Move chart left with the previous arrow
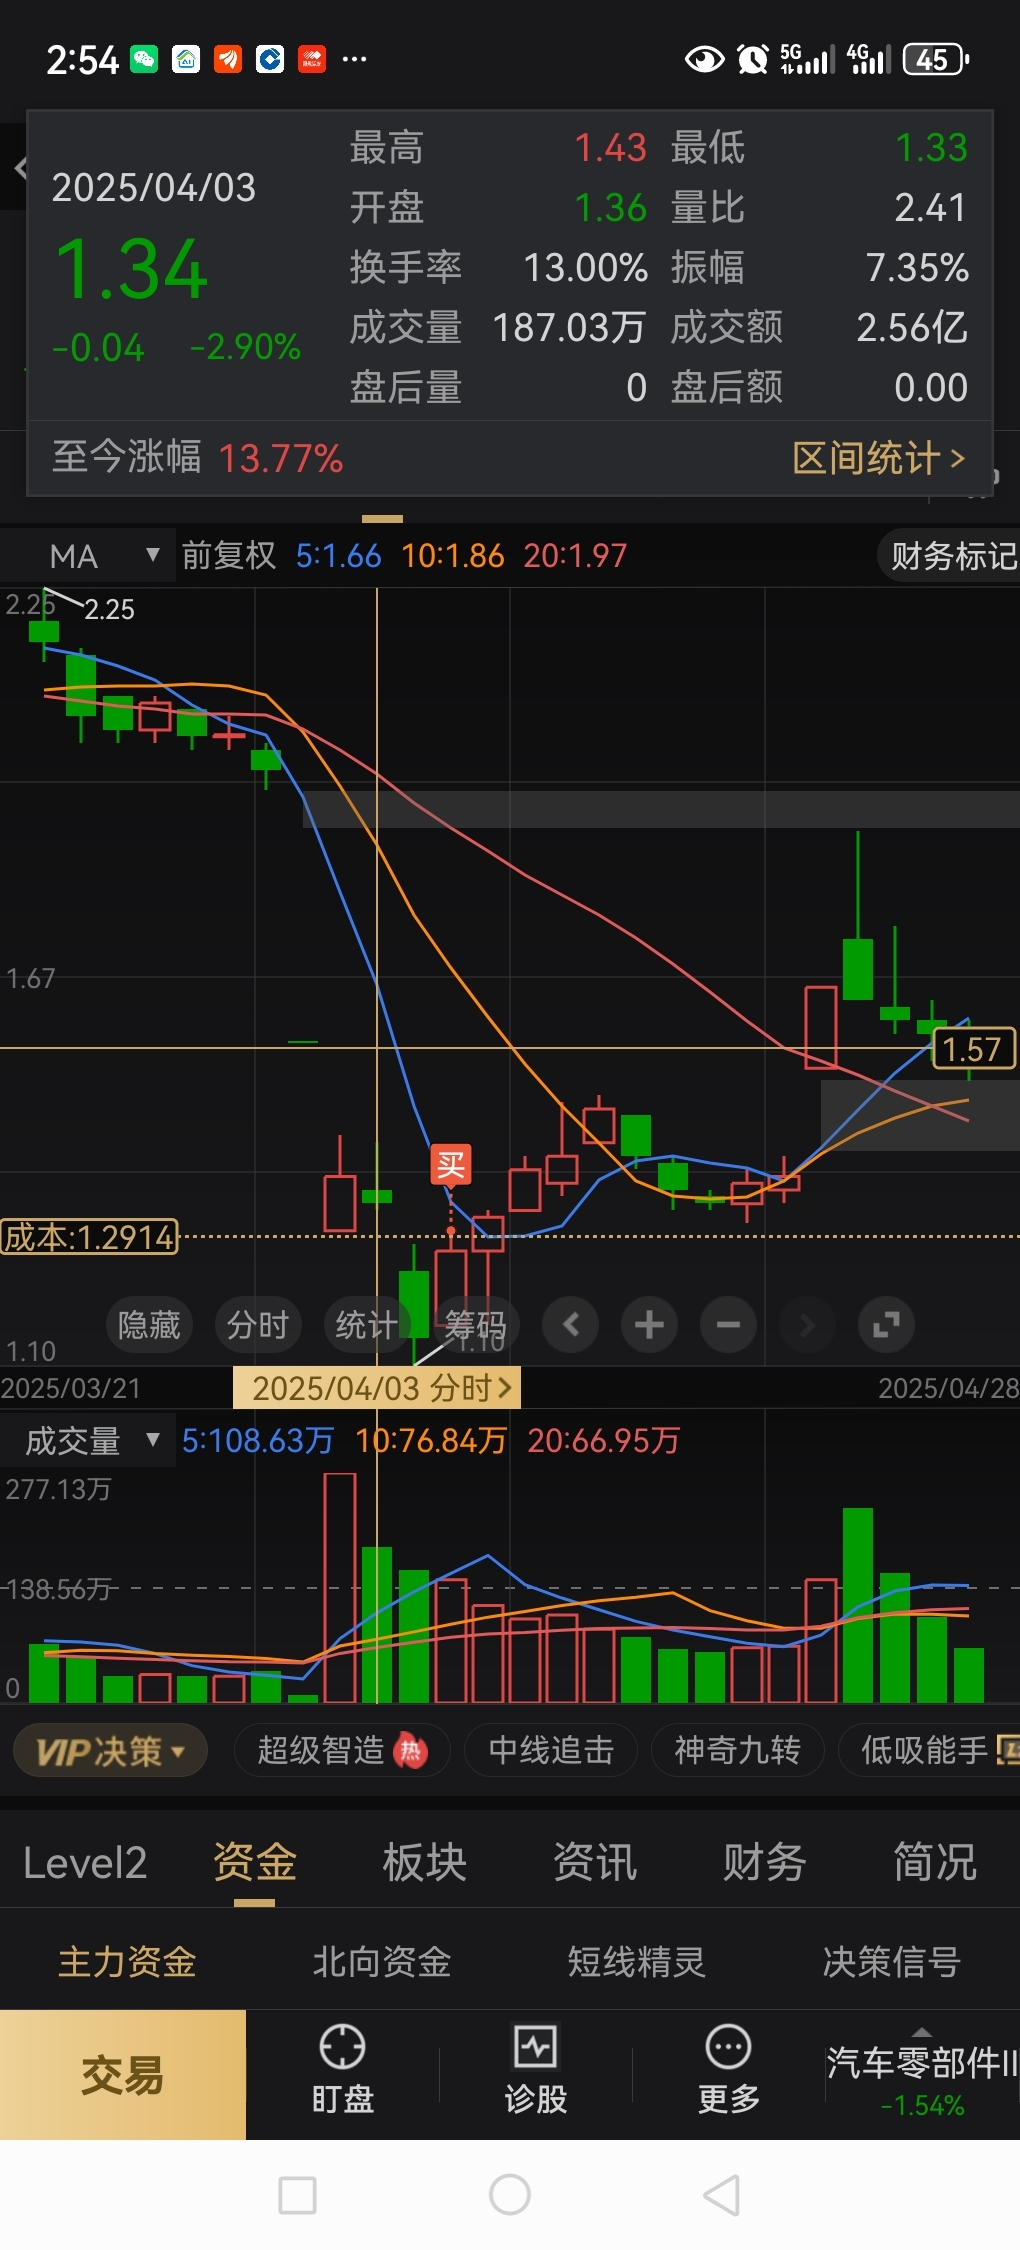This screenshot has width=1020, height=2250. pyautogui.click(x=570, y=1325)
